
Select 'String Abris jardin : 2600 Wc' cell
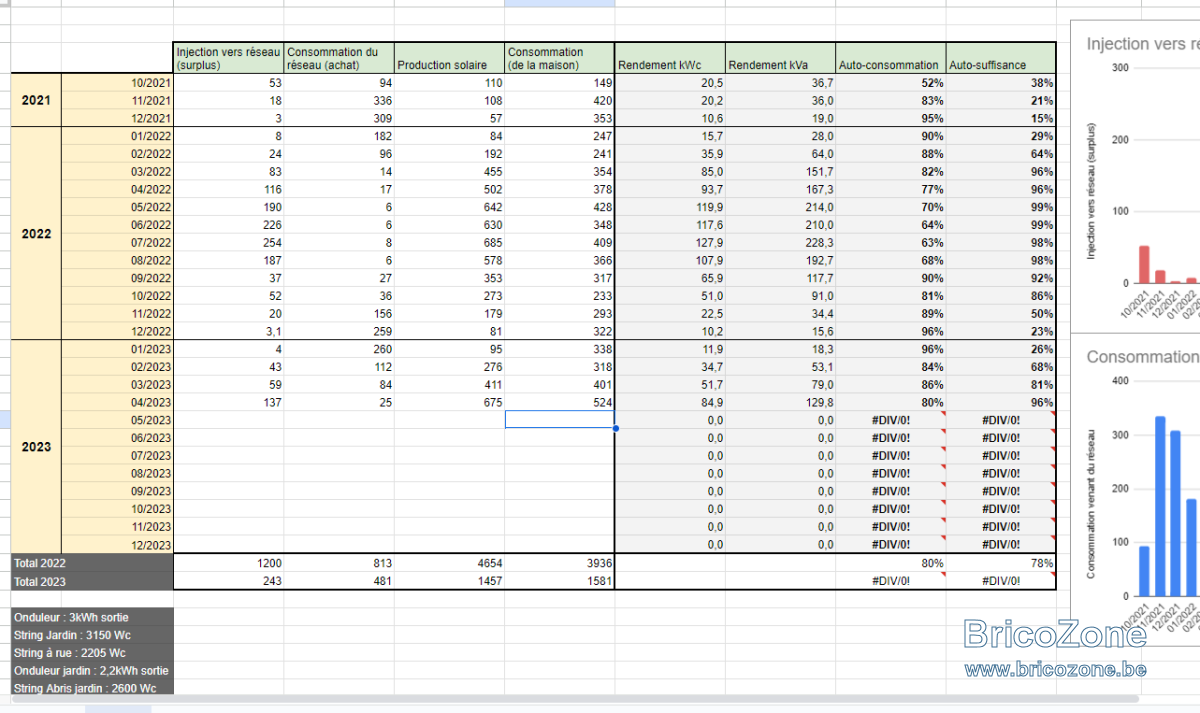(x=92, y=688)
